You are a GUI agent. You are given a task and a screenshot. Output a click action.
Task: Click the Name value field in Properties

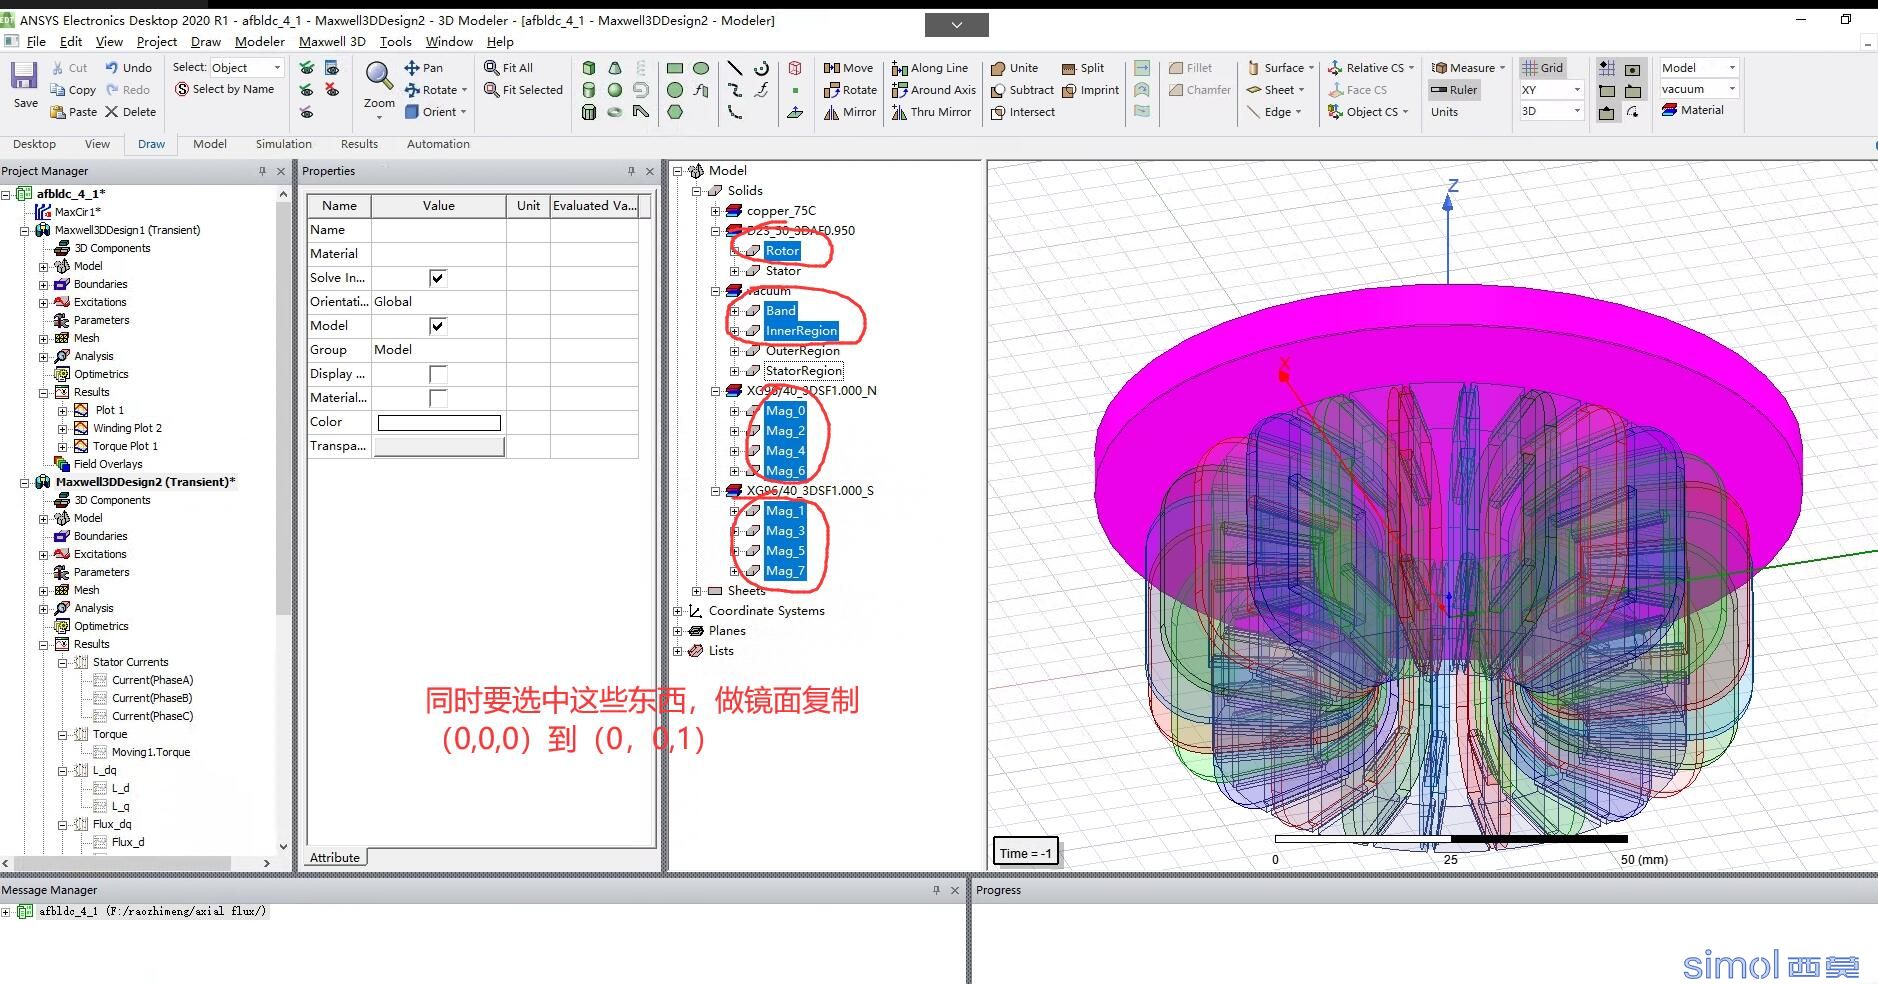pyautogui.click(x=438, y=230)
